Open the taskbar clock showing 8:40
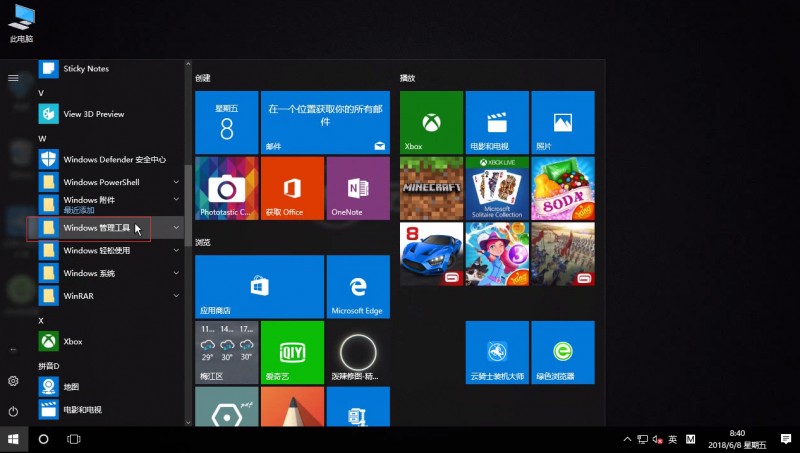The width and height of the screenshot is (800, 453). 737,439
